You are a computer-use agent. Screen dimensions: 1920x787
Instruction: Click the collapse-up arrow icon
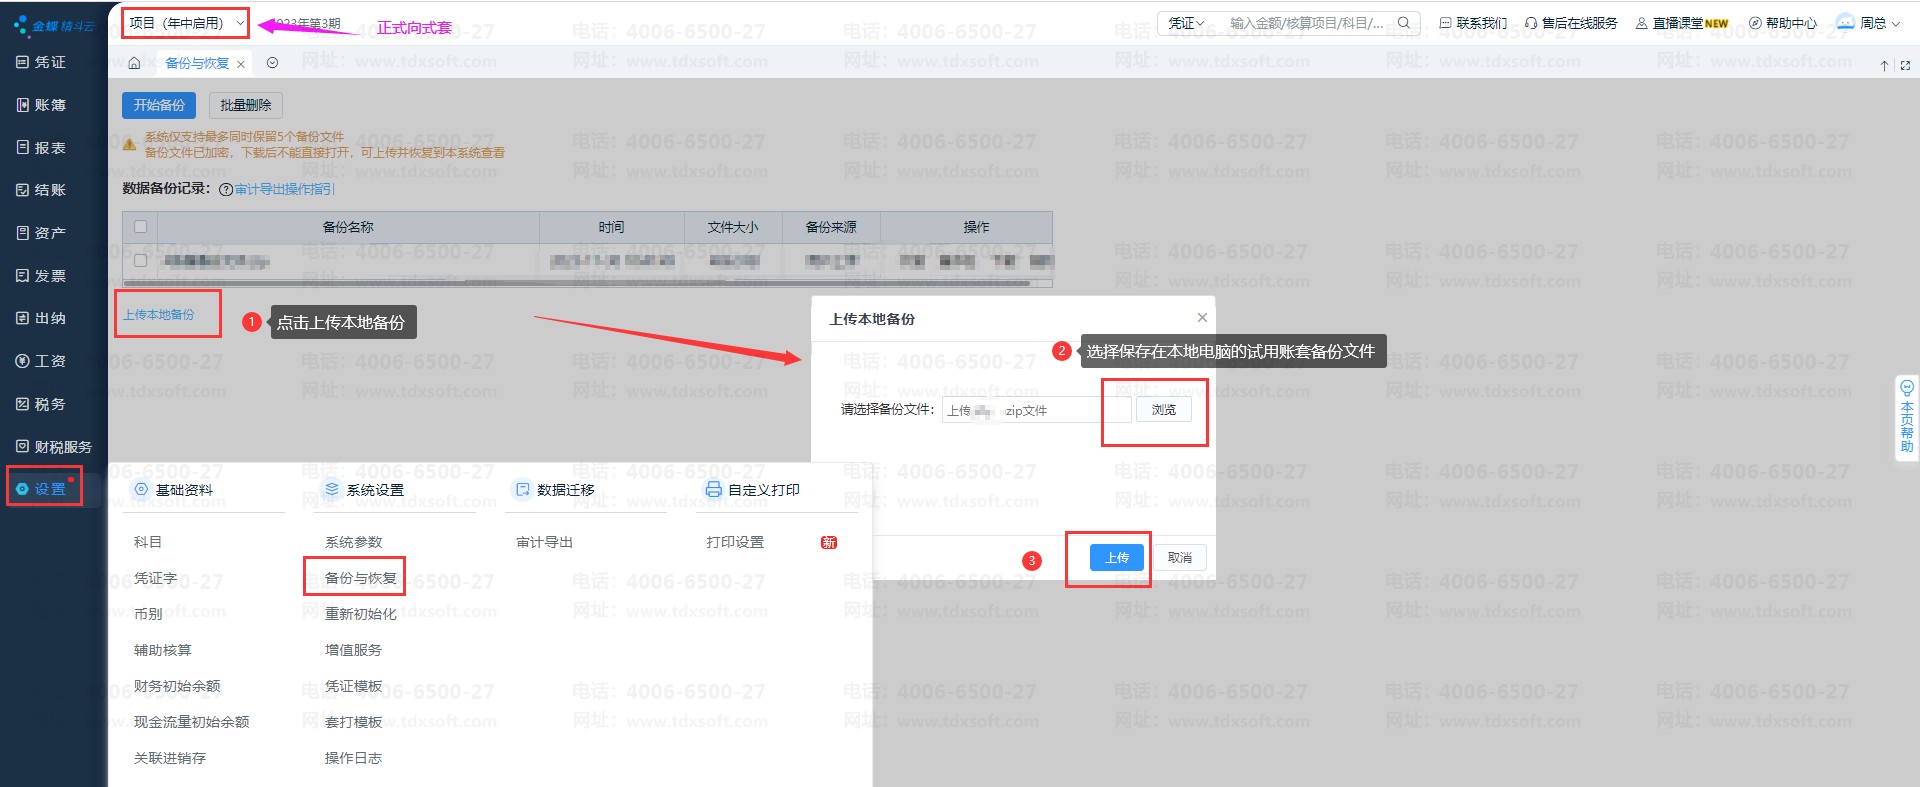[x=1884, y=66]
